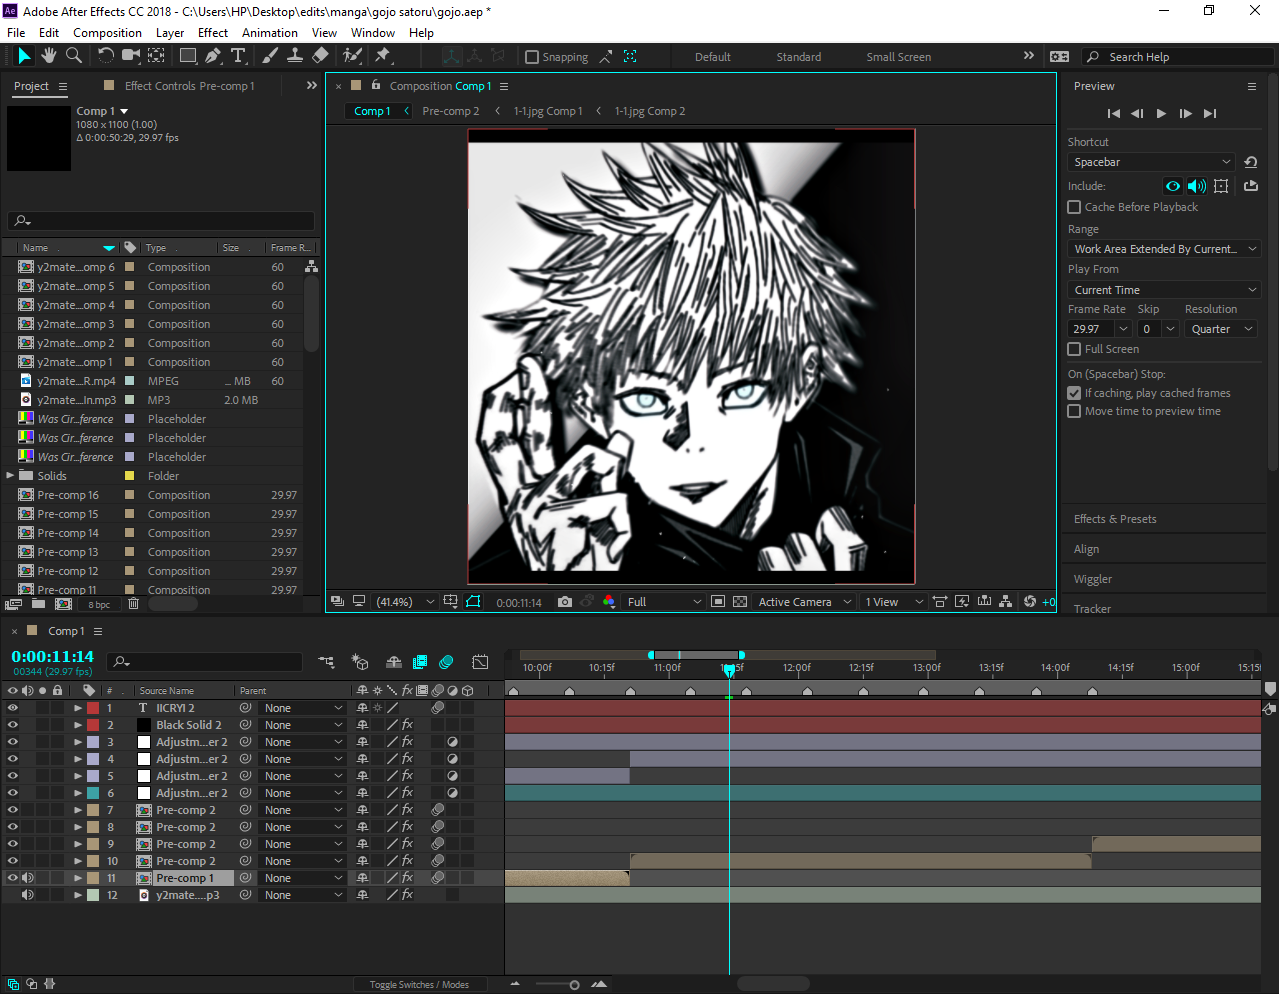Screen dimensions: 1279x994
Task: Open the Range Work Area dropdown
Action: tap(1164, 249)
